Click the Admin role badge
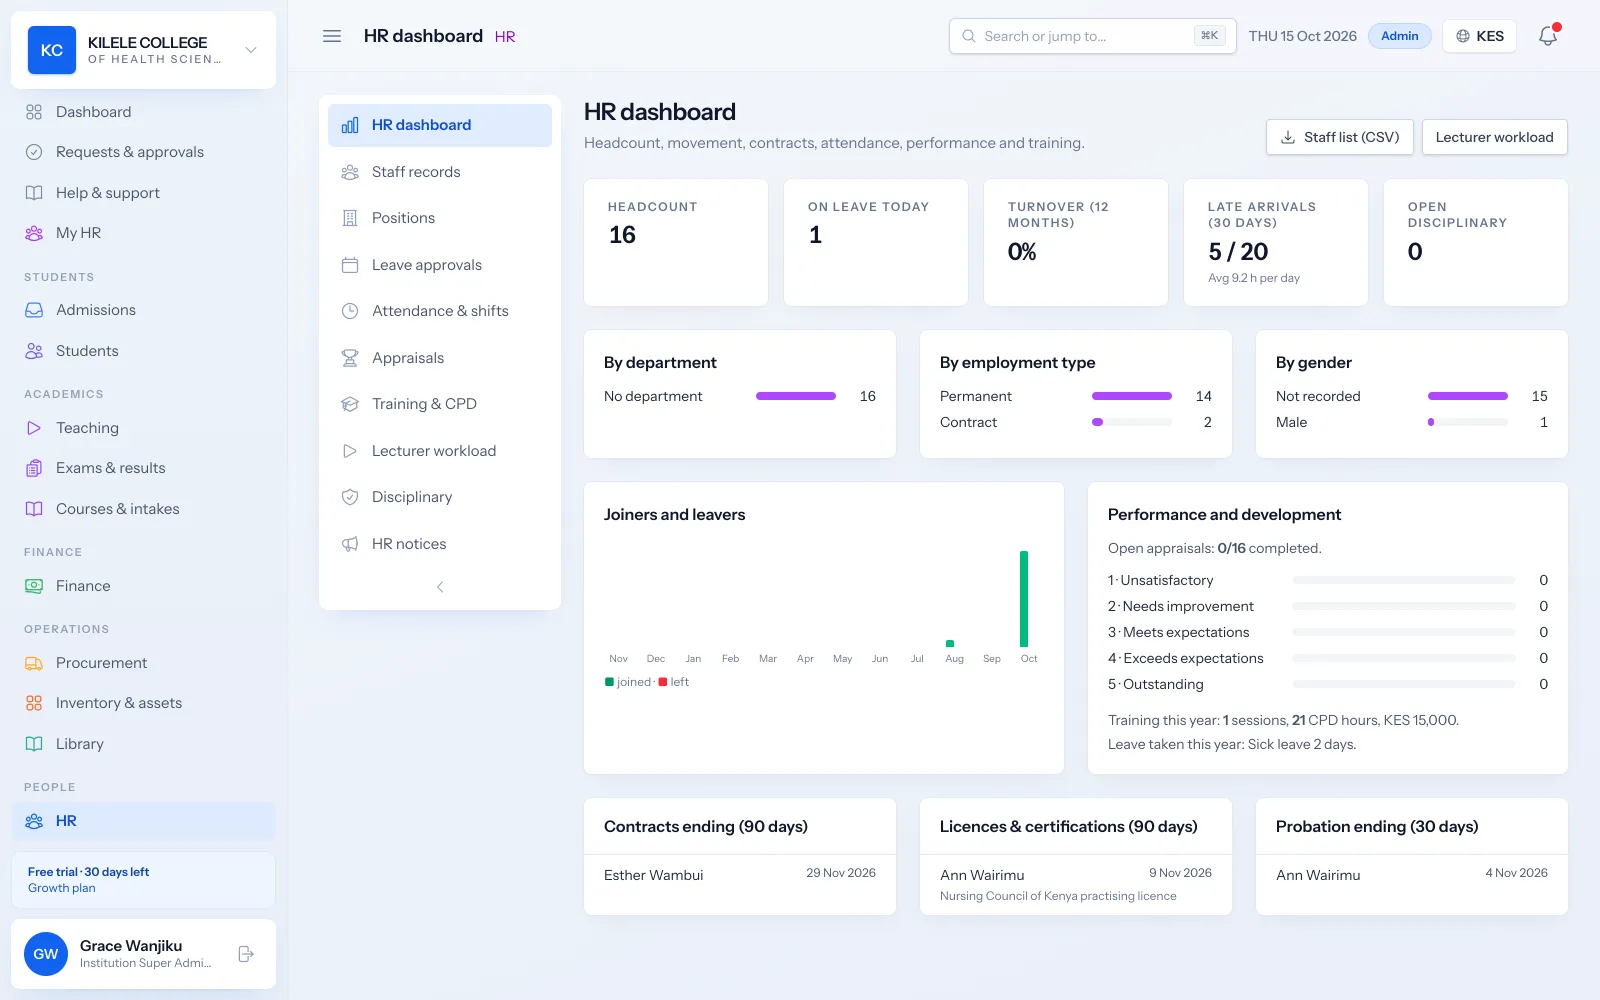 [x=1400, y=36]
